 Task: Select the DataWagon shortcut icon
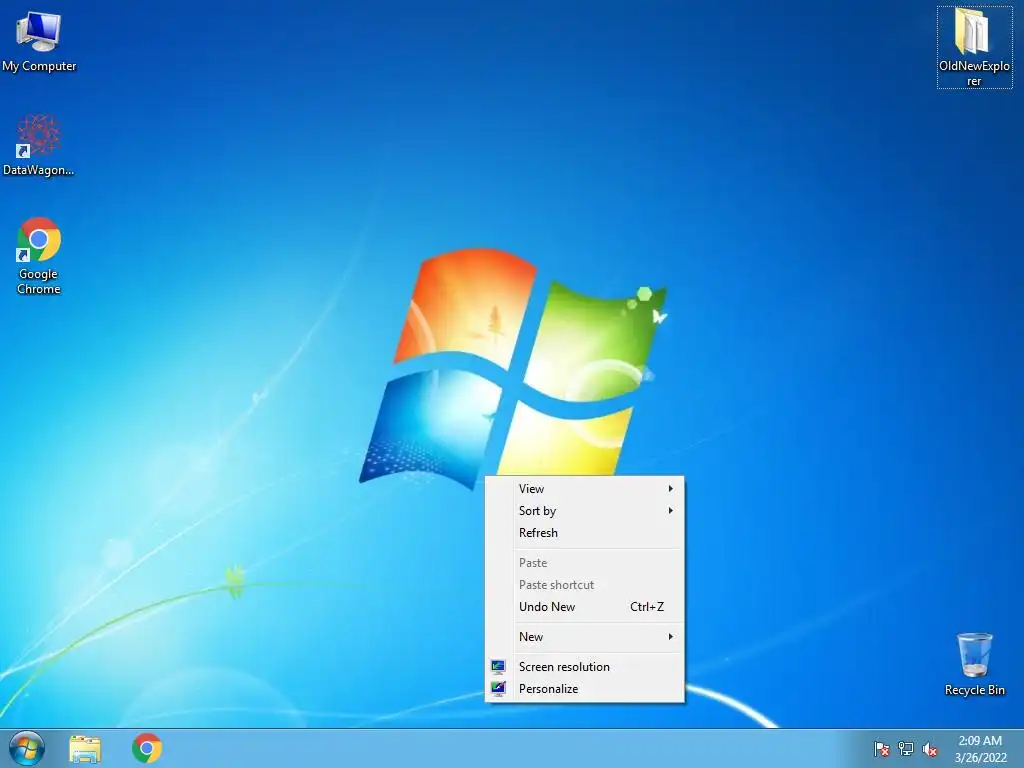click(39, 145)
